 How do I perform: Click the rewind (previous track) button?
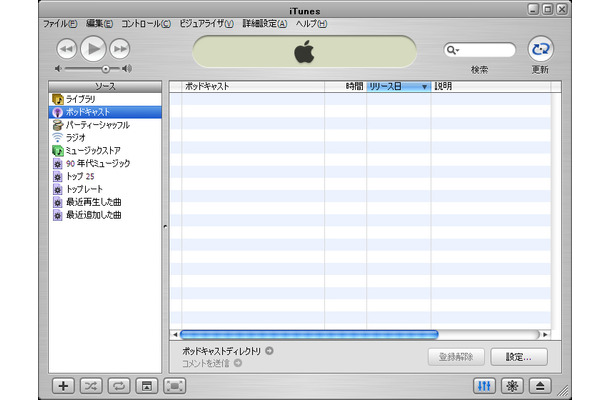tap(67, 49)
